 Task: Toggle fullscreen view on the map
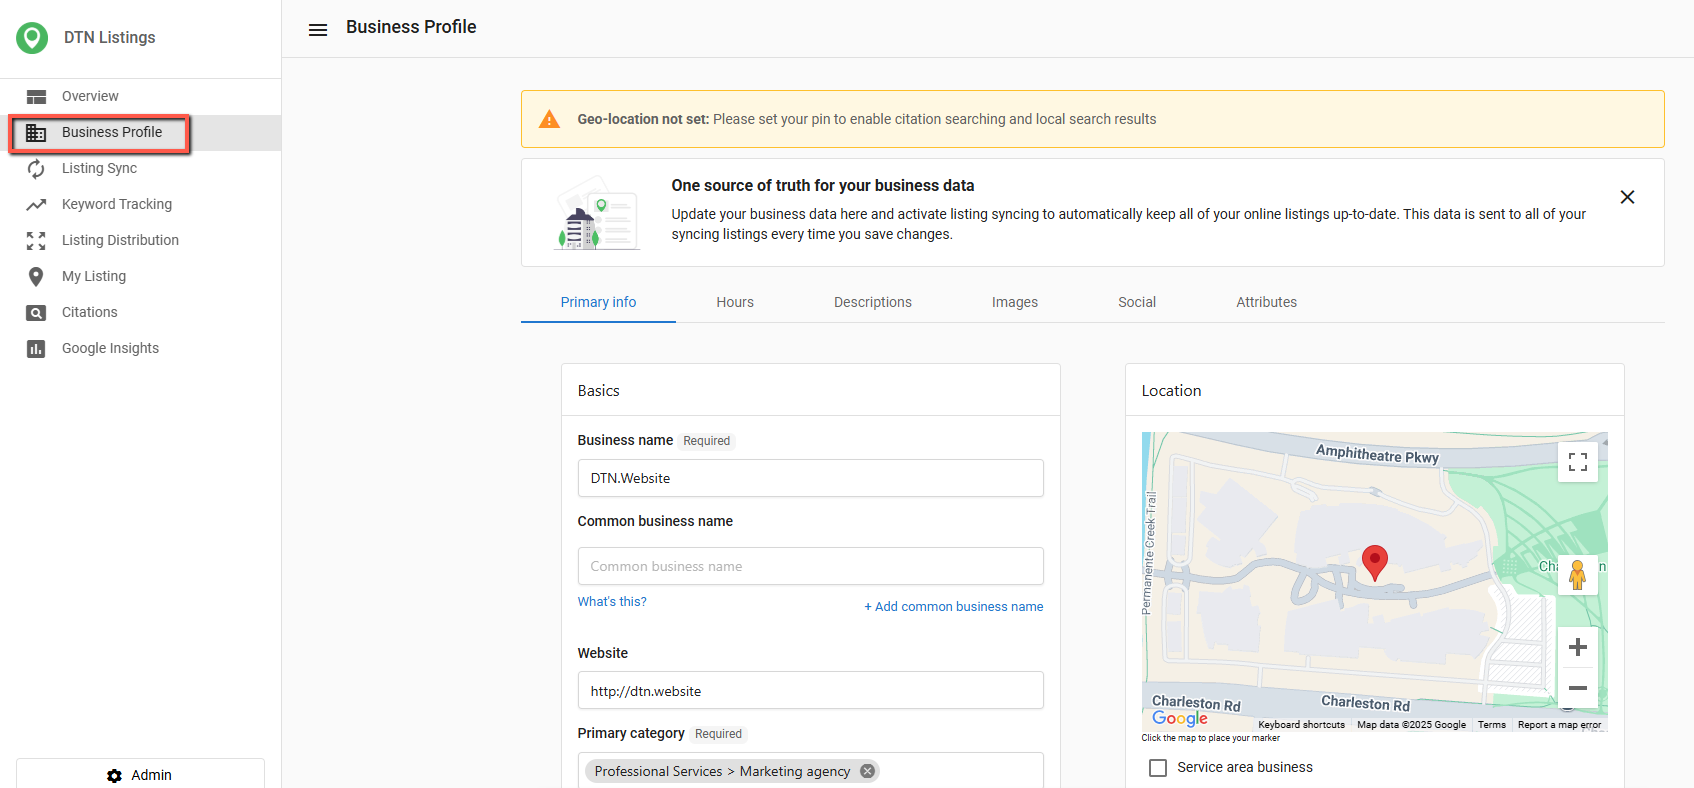click(1578, 462)
